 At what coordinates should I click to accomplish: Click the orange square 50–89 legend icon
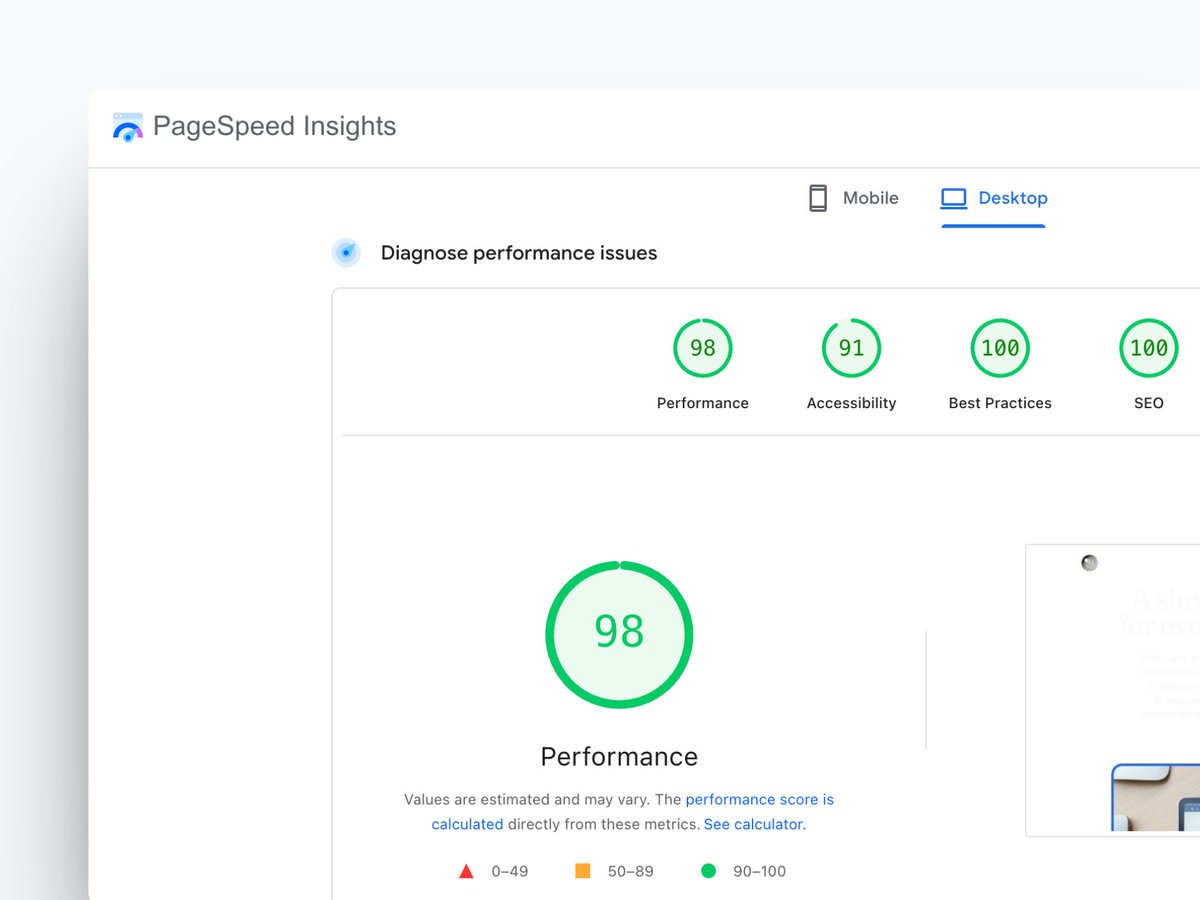(x=583, y=871)
